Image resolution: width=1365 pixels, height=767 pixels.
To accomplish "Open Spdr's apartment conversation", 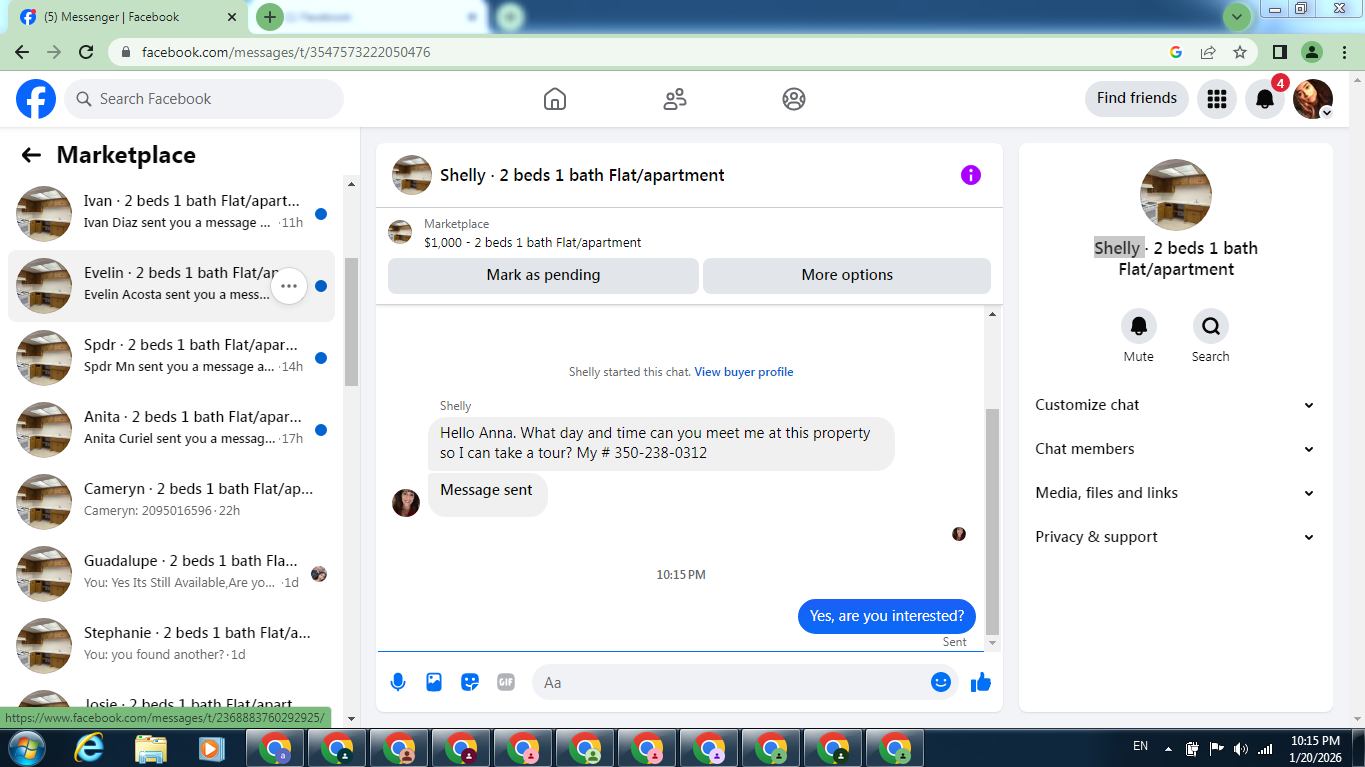I will (171, 358).
